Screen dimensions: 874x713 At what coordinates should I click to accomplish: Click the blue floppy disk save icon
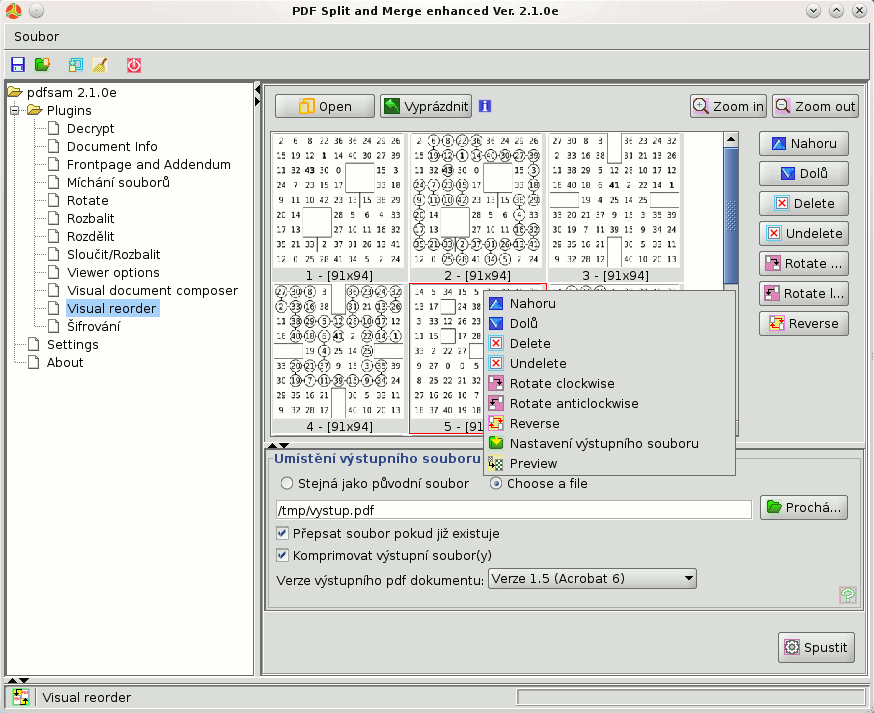pyautogui.click(x=18, y=65)
